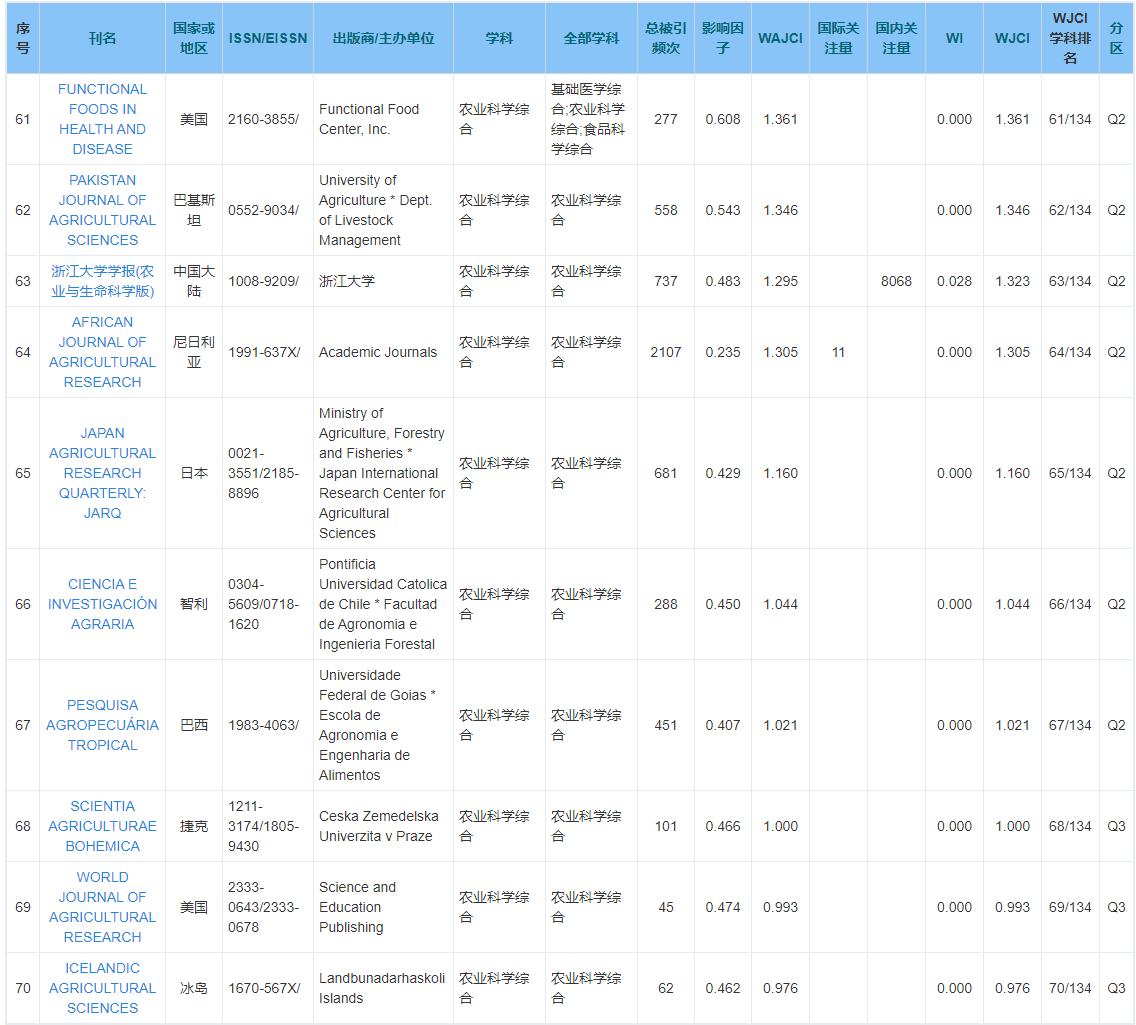Click impact factor value 0.608
This screenshot has height=1025, width=1136.
point(723,119)
